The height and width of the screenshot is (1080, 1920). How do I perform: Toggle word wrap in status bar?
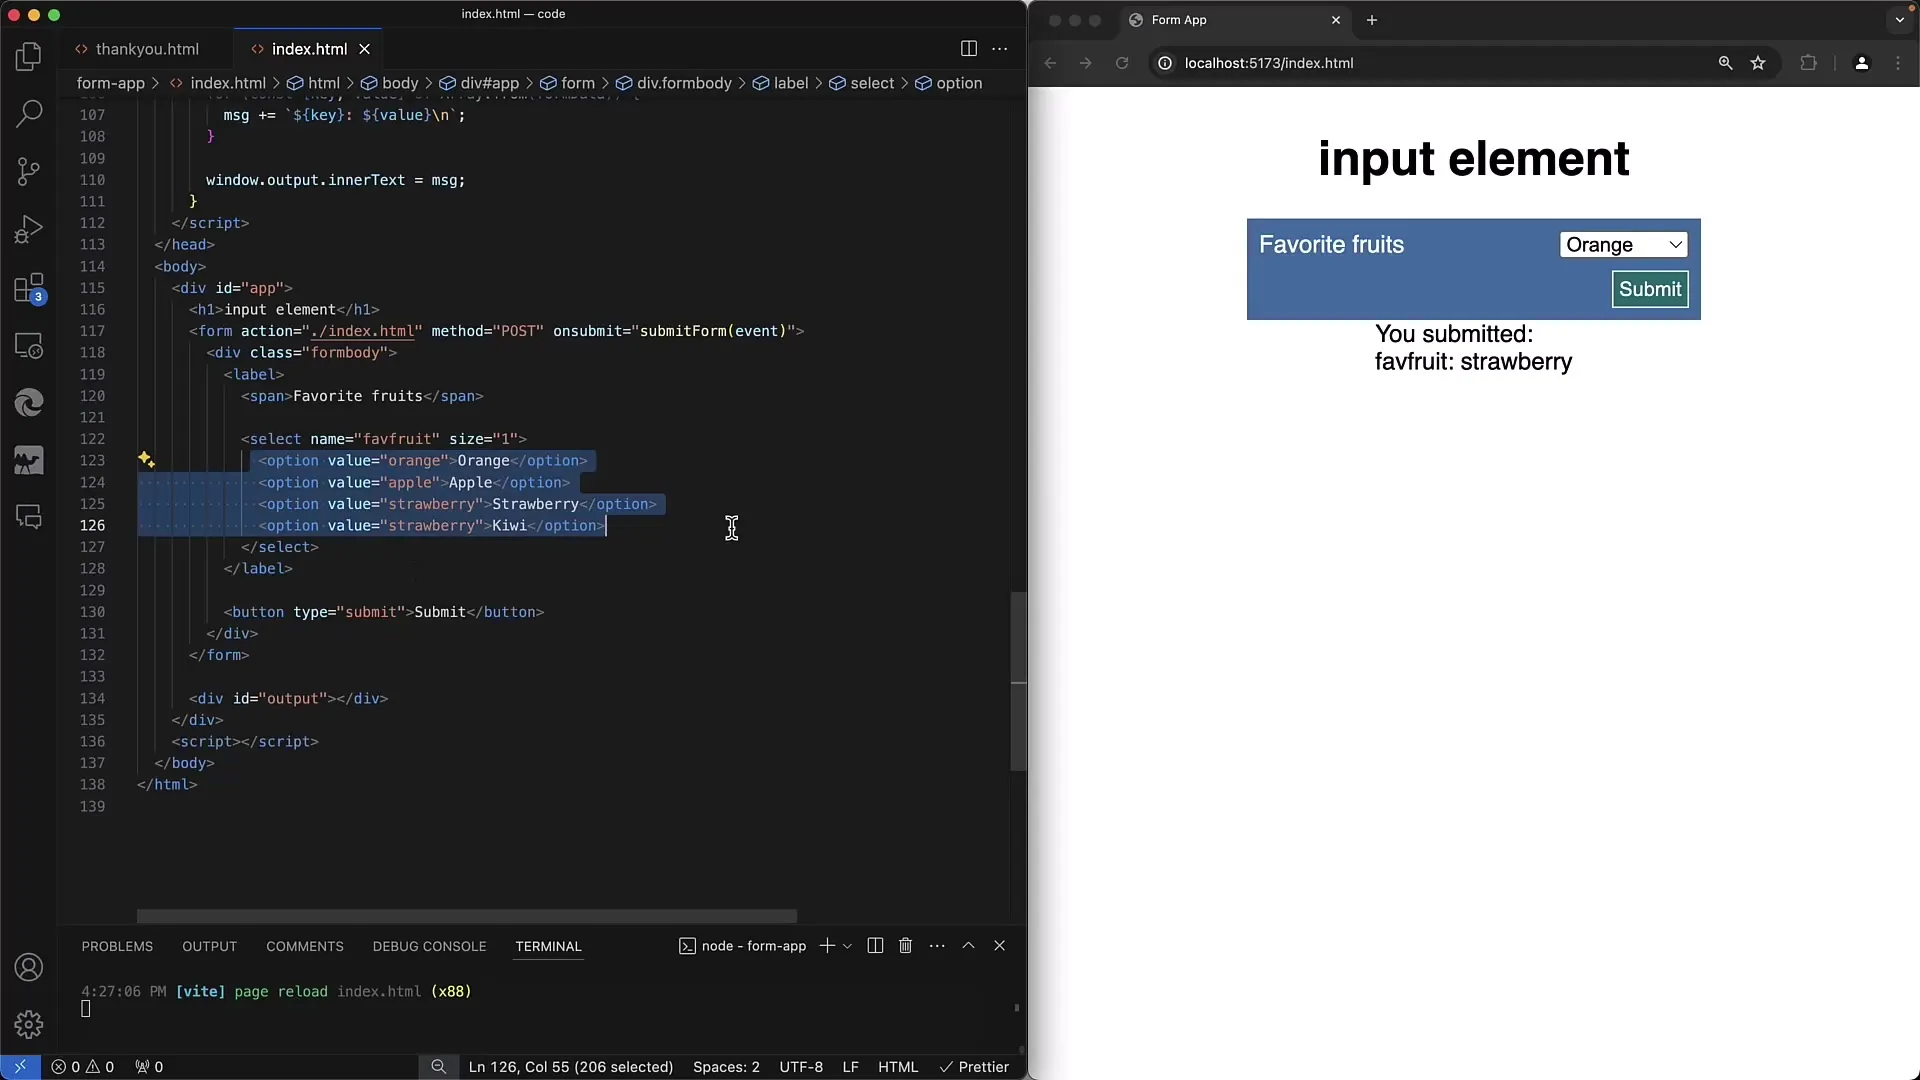click(438, 1065)
